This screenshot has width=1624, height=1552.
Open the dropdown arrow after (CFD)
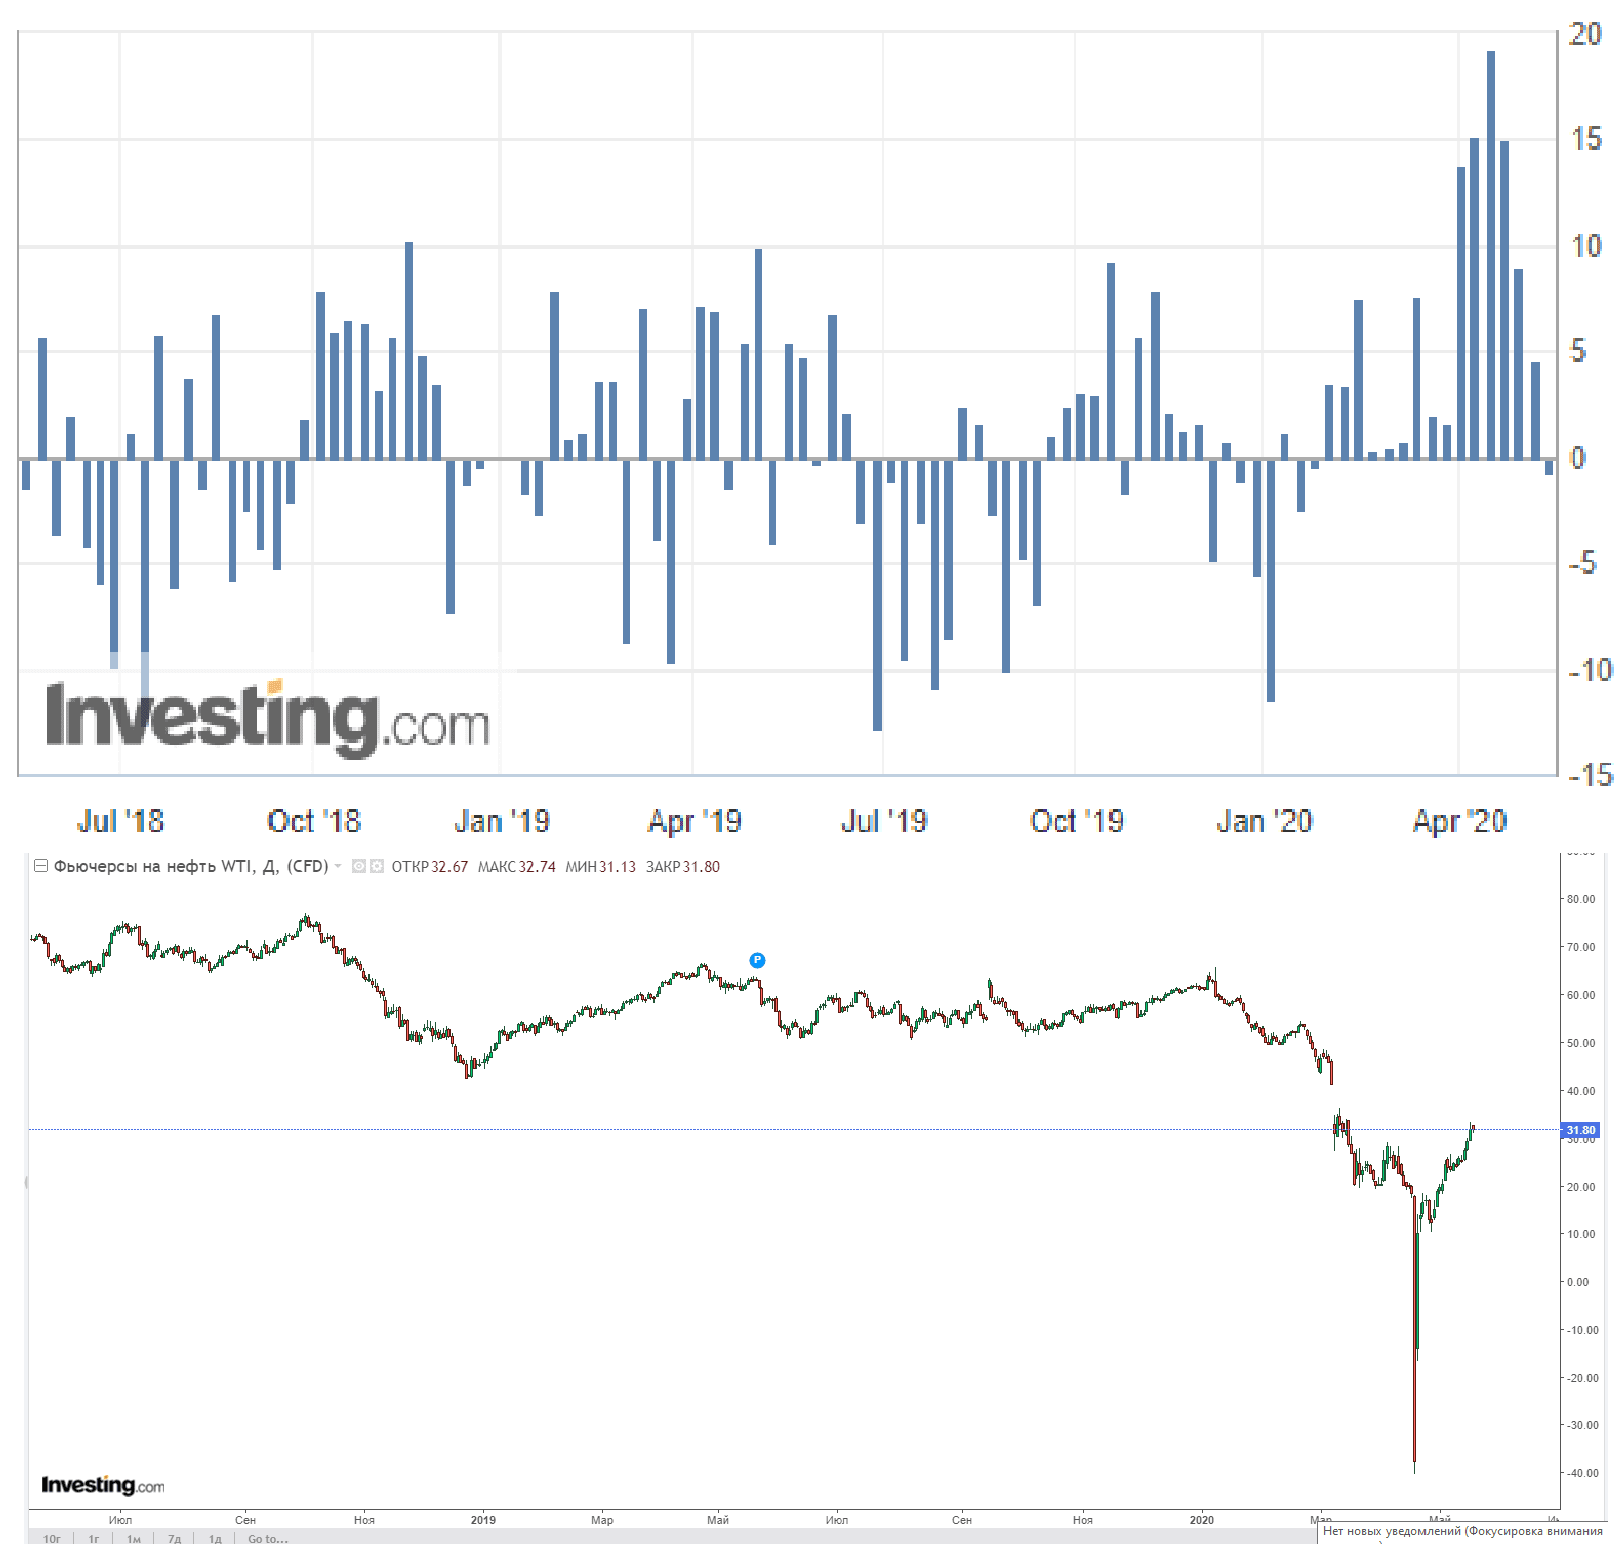click(x=338, y=866)
